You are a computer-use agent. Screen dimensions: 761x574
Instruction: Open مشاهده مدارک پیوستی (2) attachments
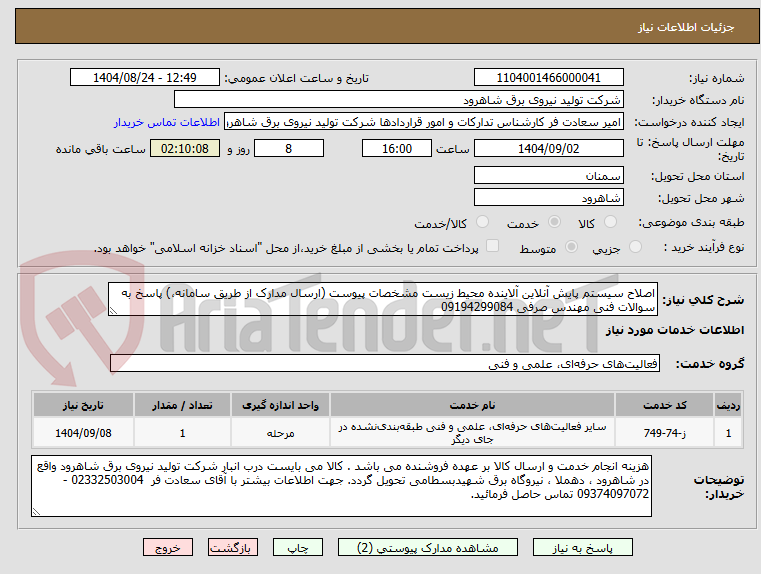pyautogui.click(x=428, y=547)
